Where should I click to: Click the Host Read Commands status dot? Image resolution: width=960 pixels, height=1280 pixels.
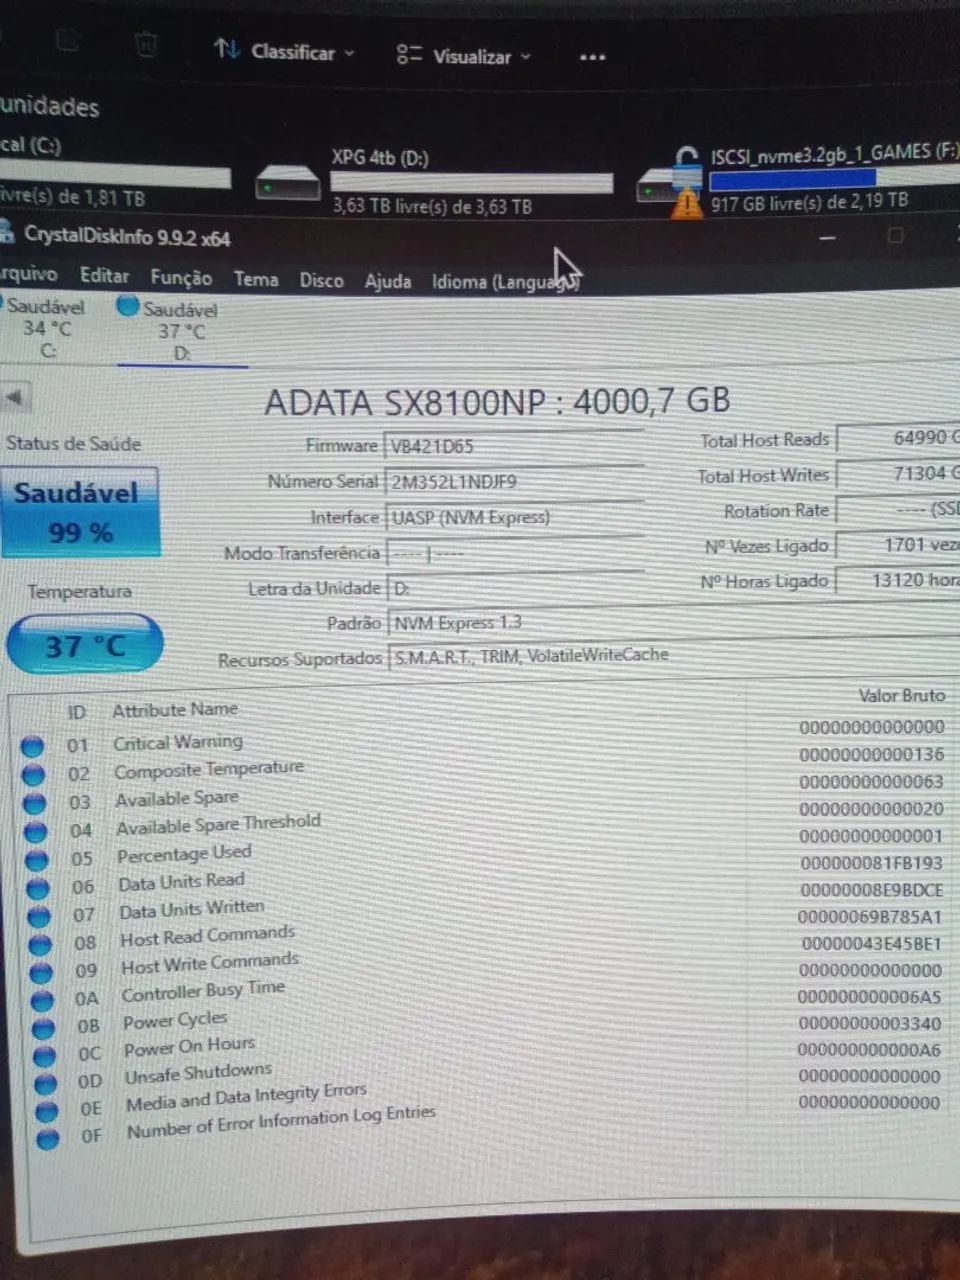[41, 945]
